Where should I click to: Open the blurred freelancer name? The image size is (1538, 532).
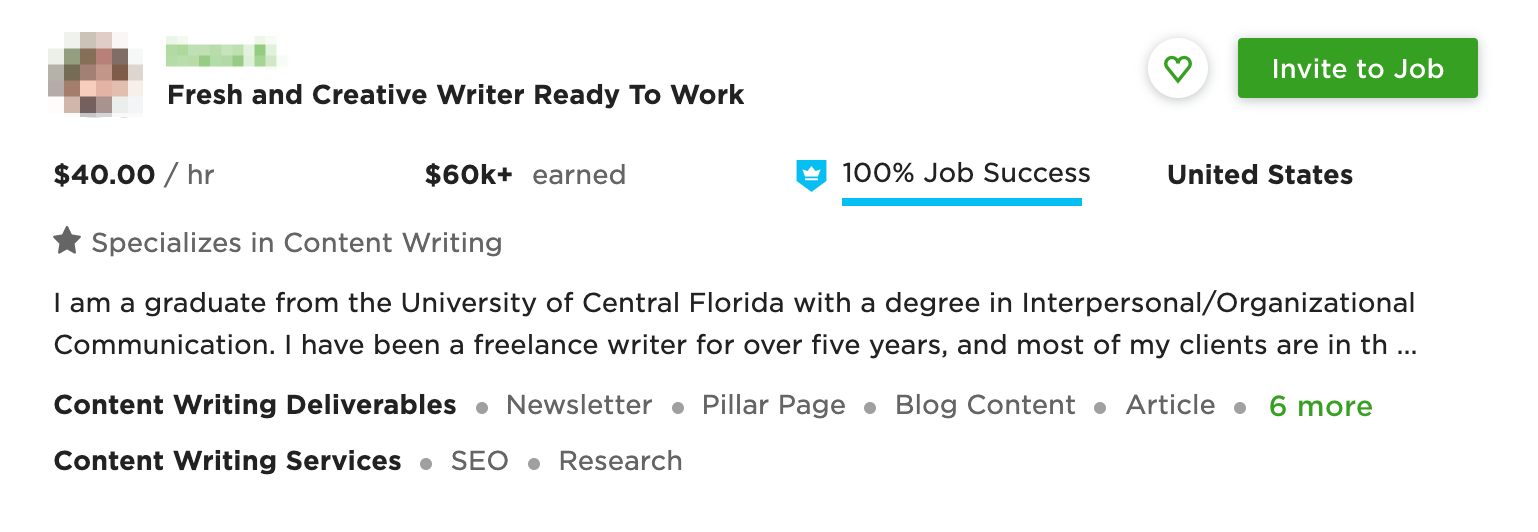(x=220, y=50)
